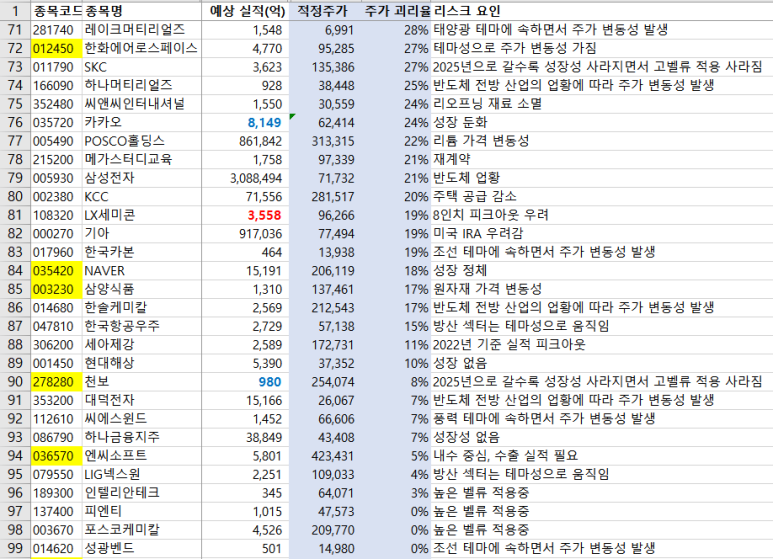Select row header 99
Viewport: 773px width, 559px height.
click(15, 548)
